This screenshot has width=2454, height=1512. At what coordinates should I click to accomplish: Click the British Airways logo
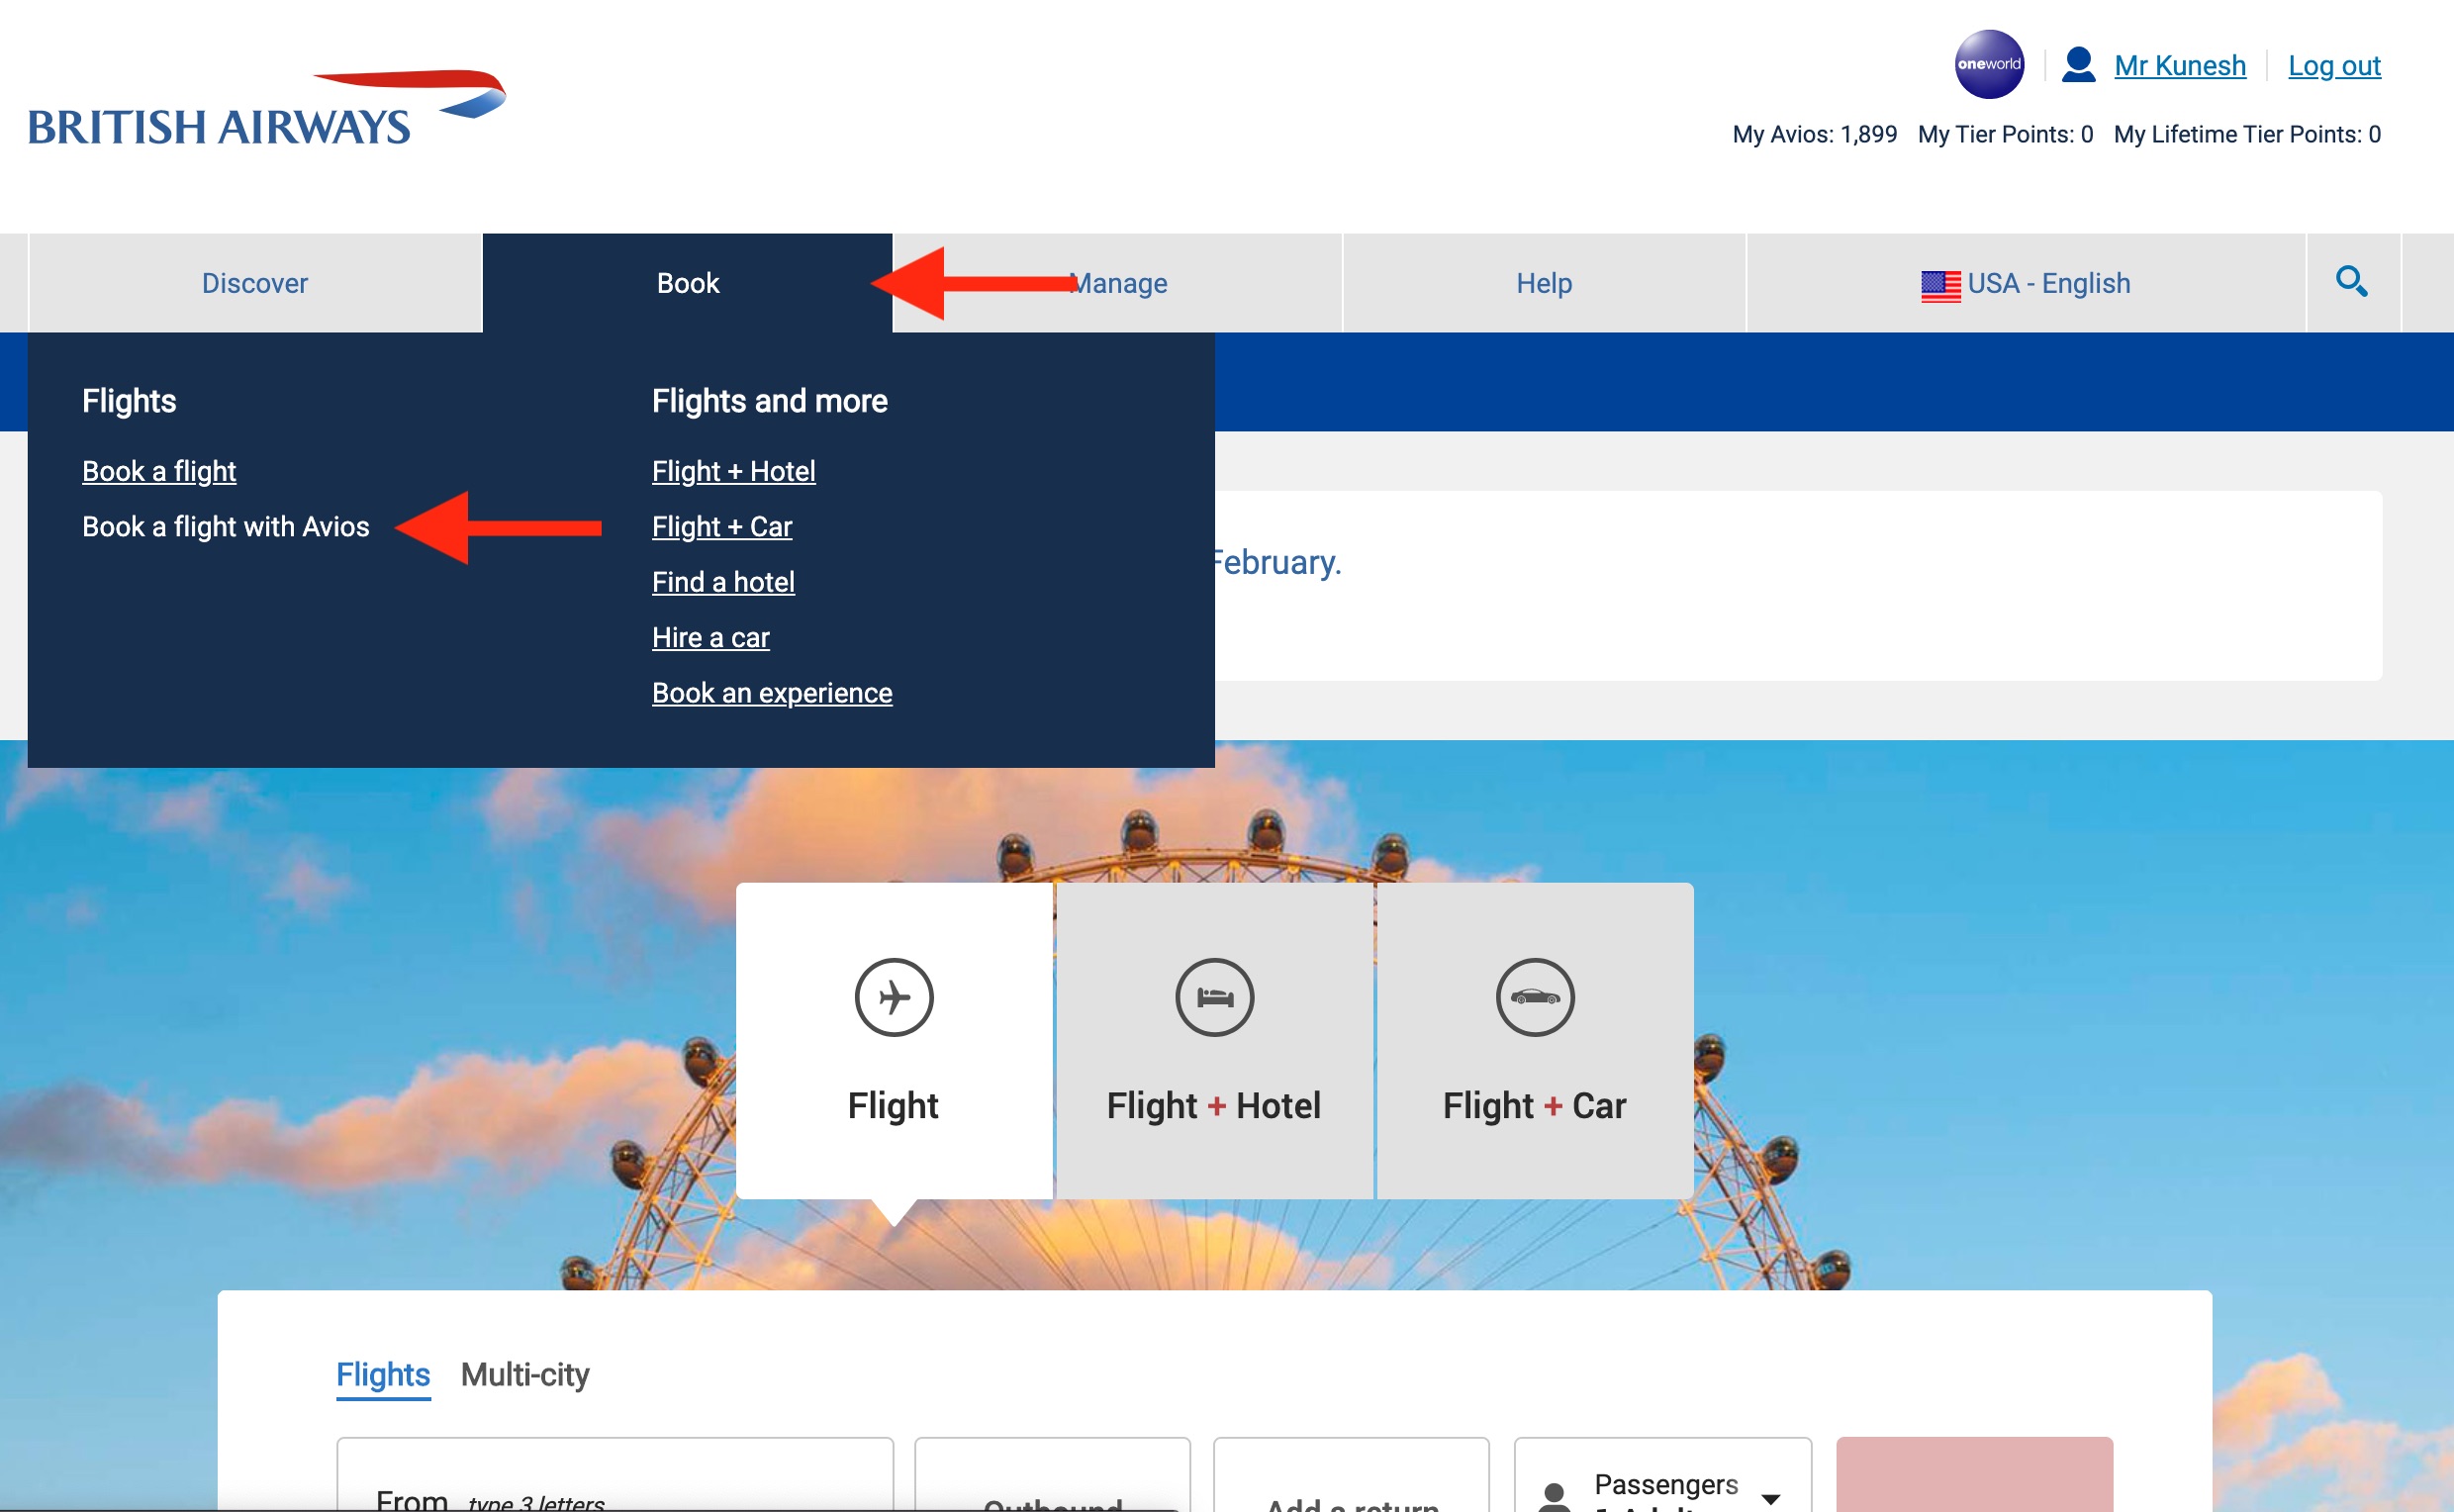[x=267, y=108]
